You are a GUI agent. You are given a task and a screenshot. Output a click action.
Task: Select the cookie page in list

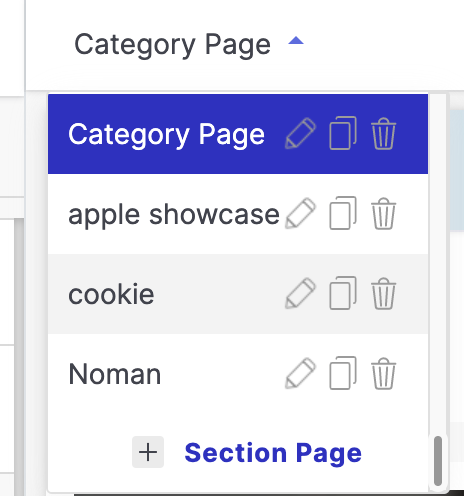(x=238, y=294)
